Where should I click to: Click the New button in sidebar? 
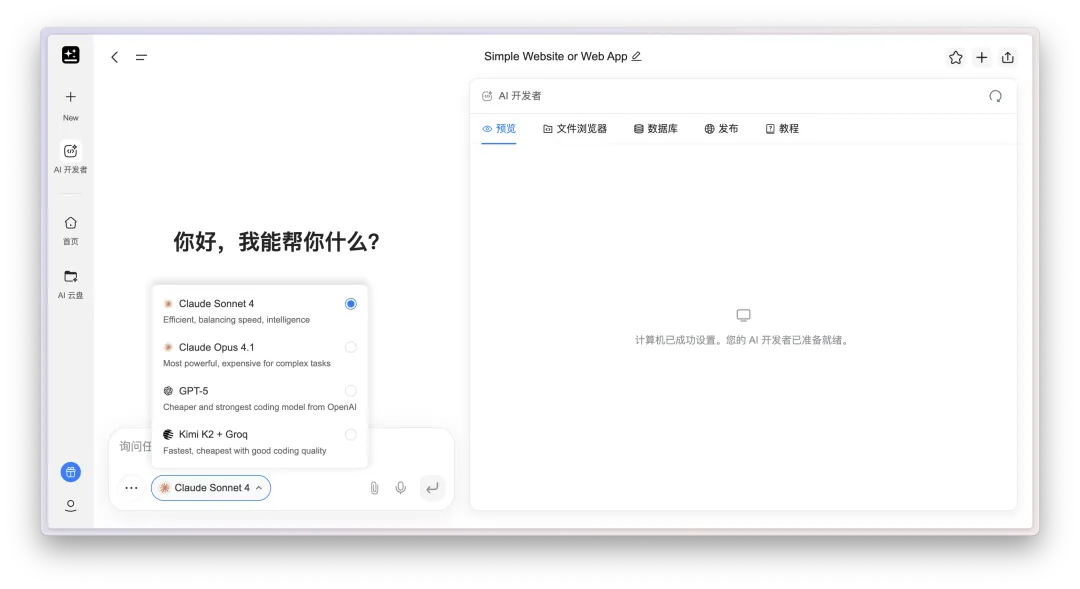pyautogui.click(x=70, y=104)
